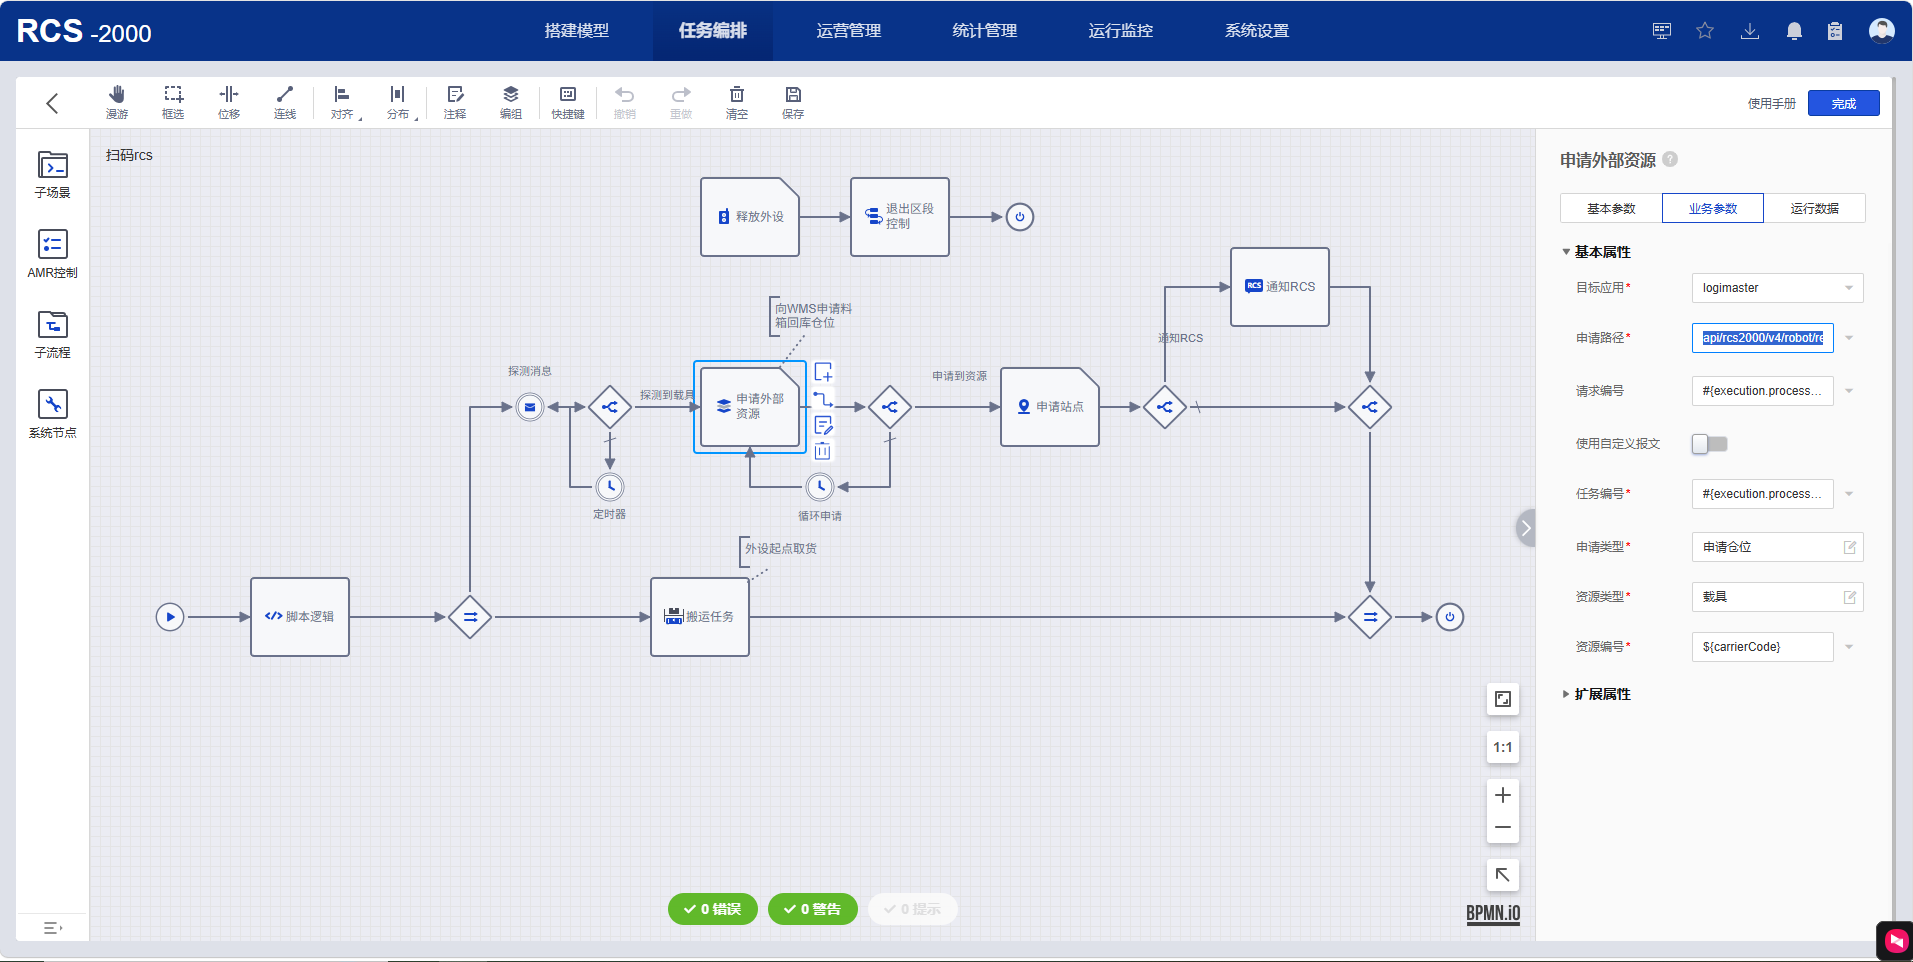Edit the 申请类型 field value
The image size is (1913, 962).
[x=1778, y=547]
